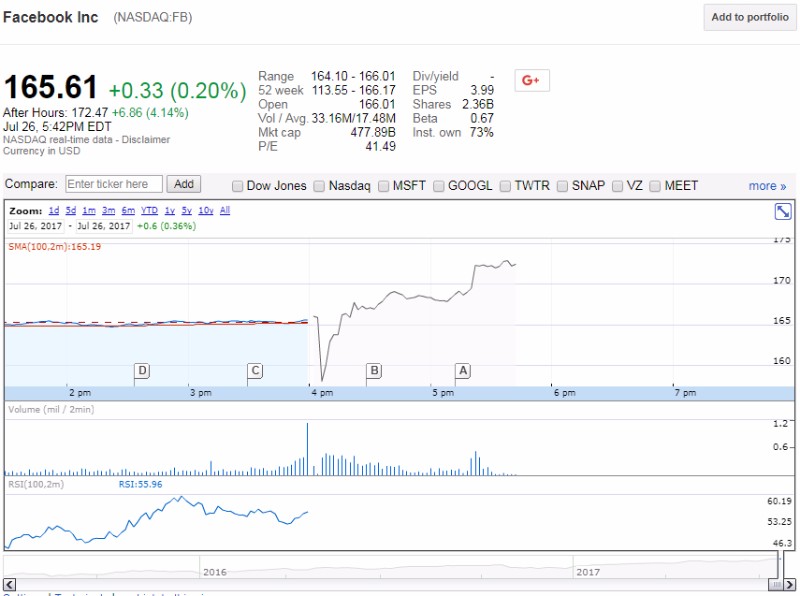The height and width of the screenshot is (596, 800).
Task: Click the left scroll arrow below chart
Action: (9, 584)
